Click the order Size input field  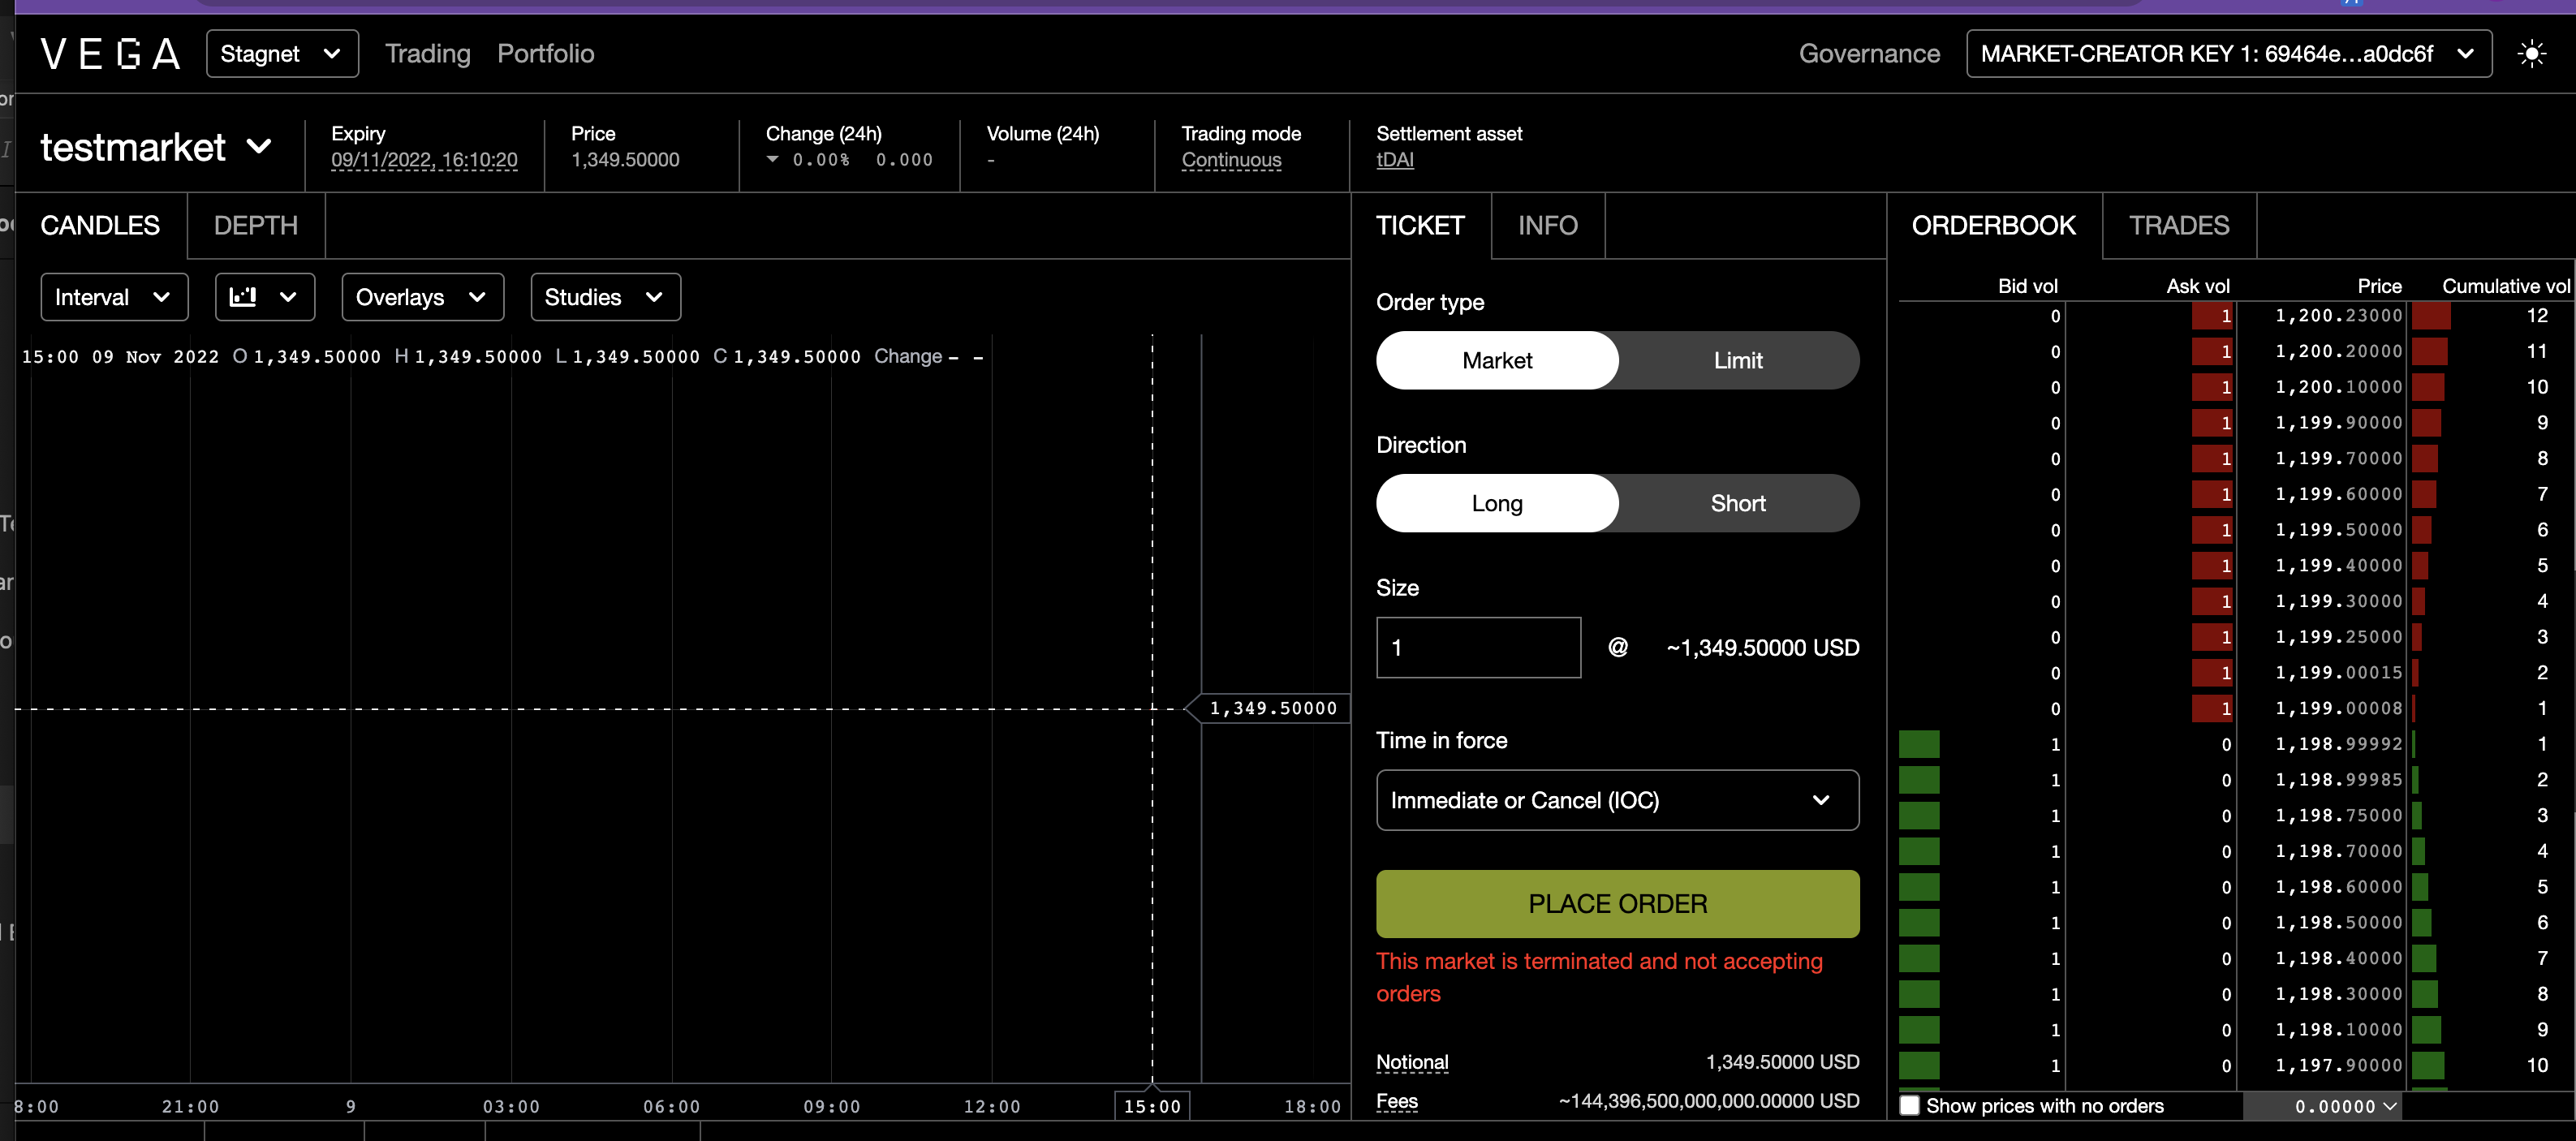pos(1478,647)
